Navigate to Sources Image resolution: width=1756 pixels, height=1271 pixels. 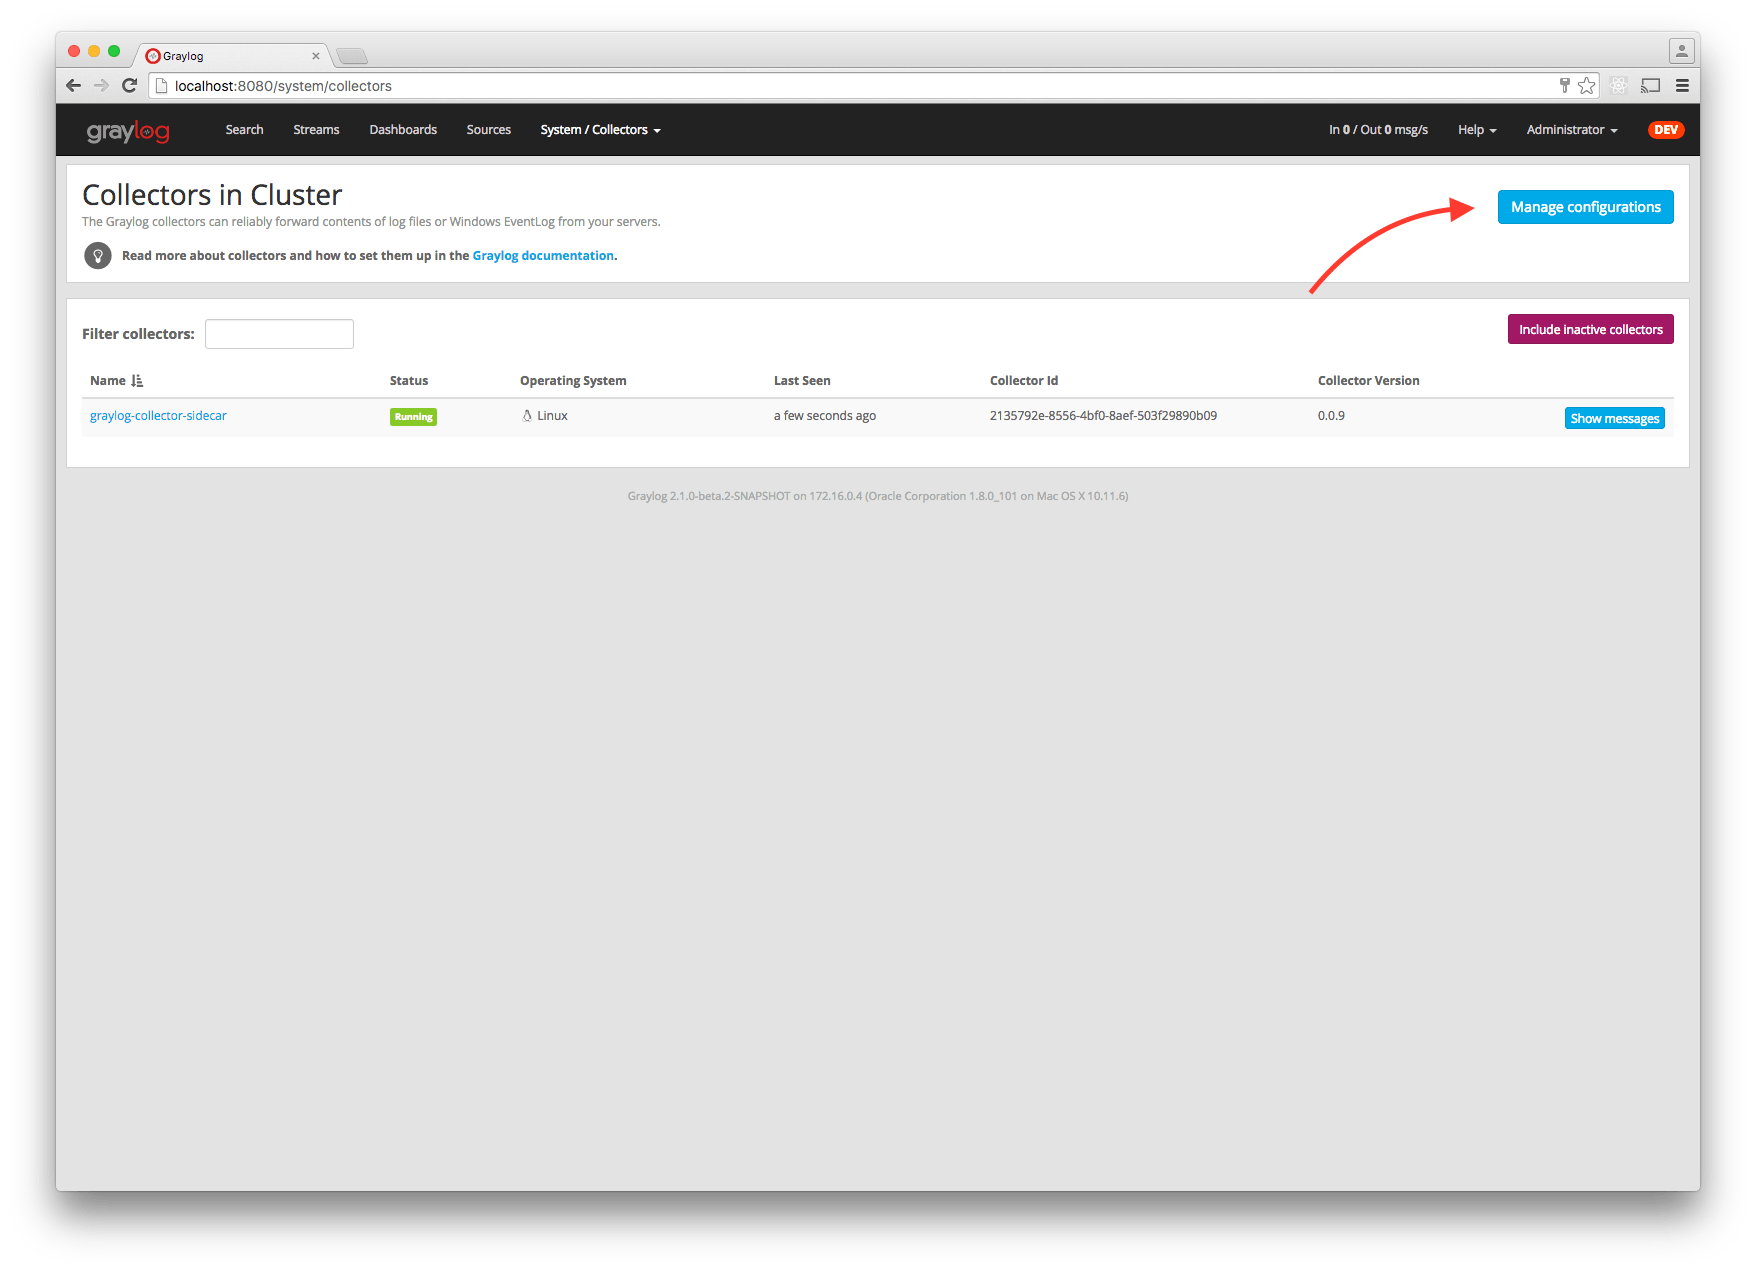point(489,130)
